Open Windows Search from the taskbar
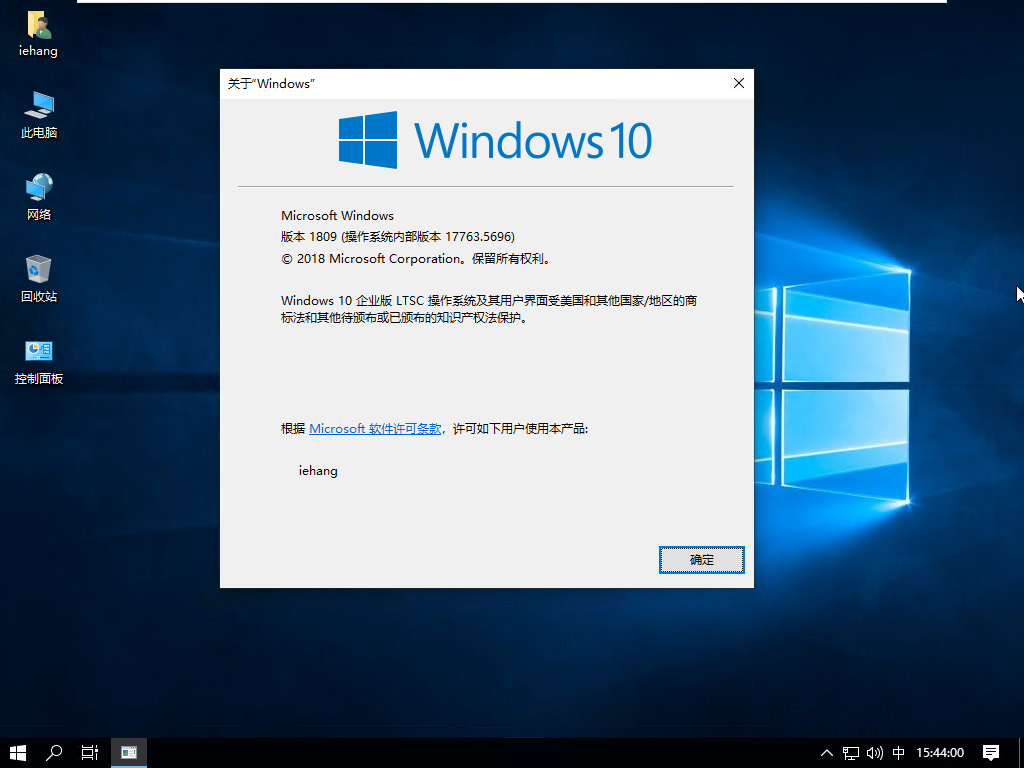 point(54,753)
